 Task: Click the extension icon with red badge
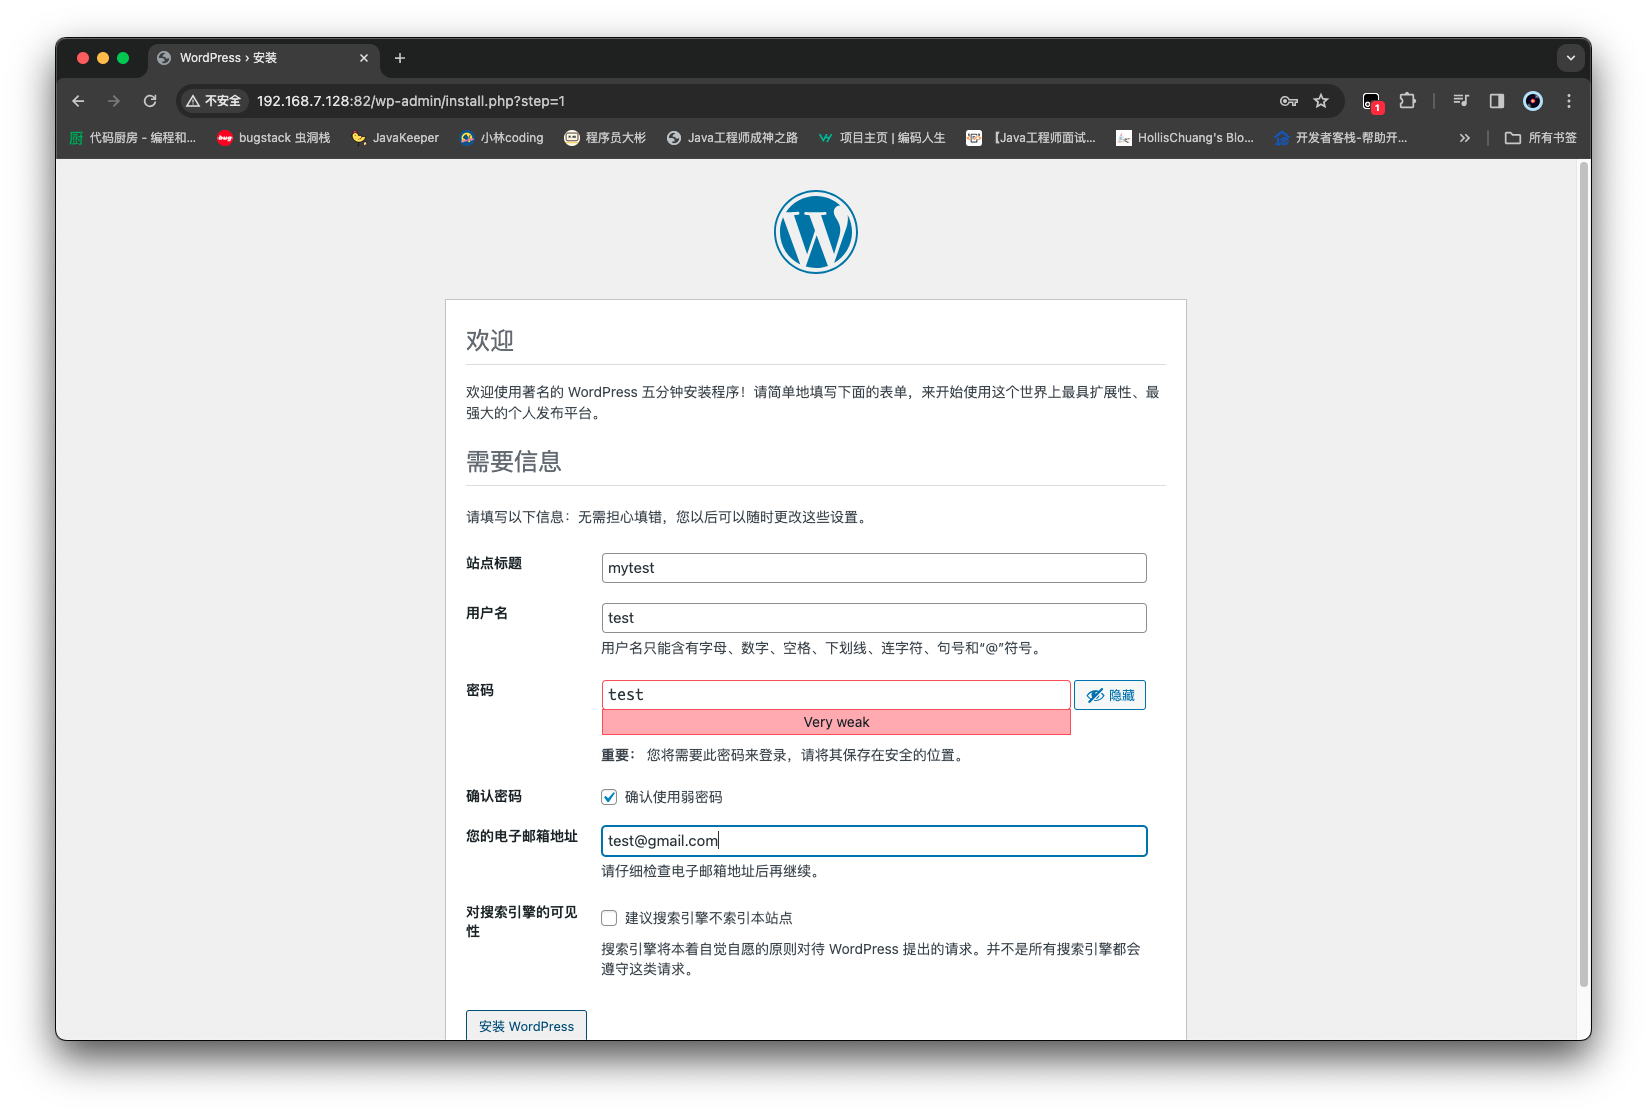pos(1372,101)
